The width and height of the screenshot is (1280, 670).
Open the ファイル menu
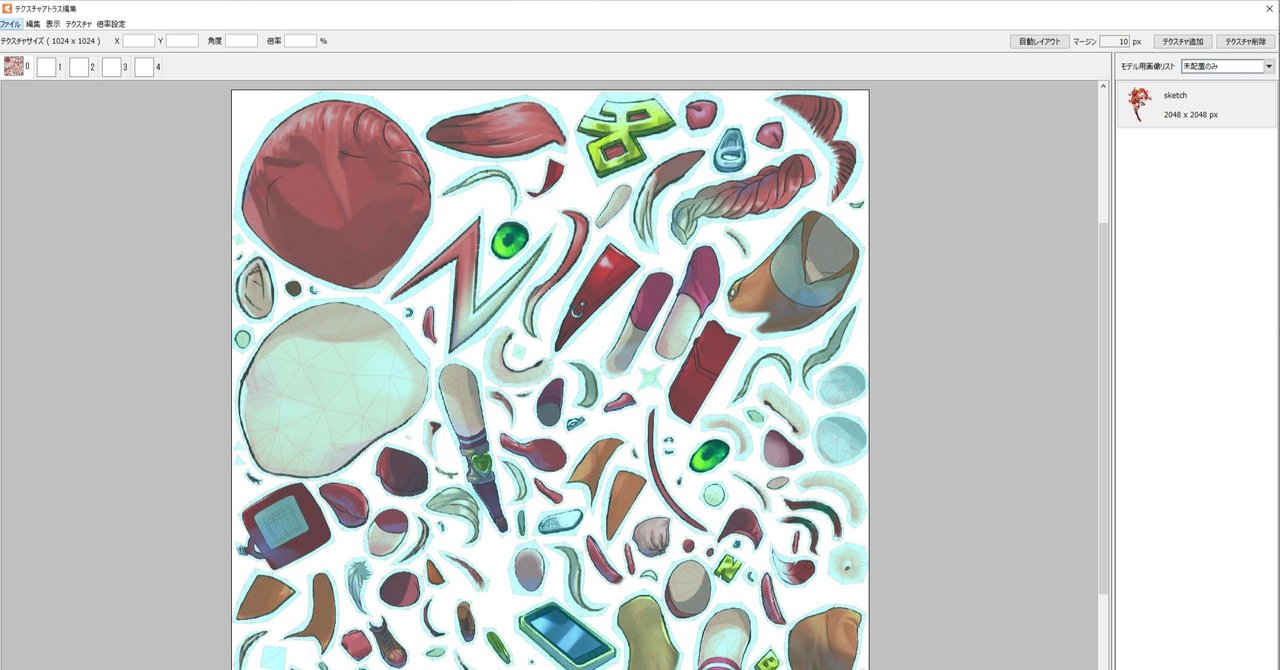(x=12, y=23)
